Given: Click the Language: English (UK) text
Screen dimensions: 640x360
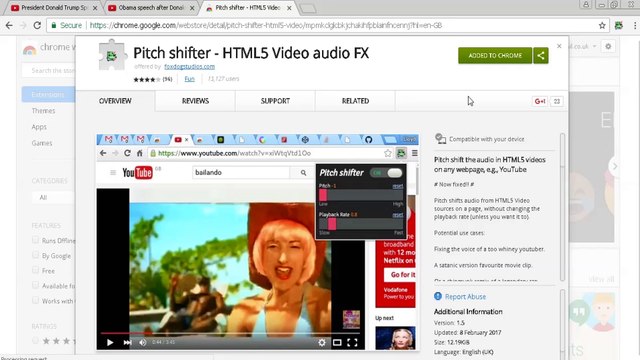Looking at the screenshot, I should pos(464,352).
